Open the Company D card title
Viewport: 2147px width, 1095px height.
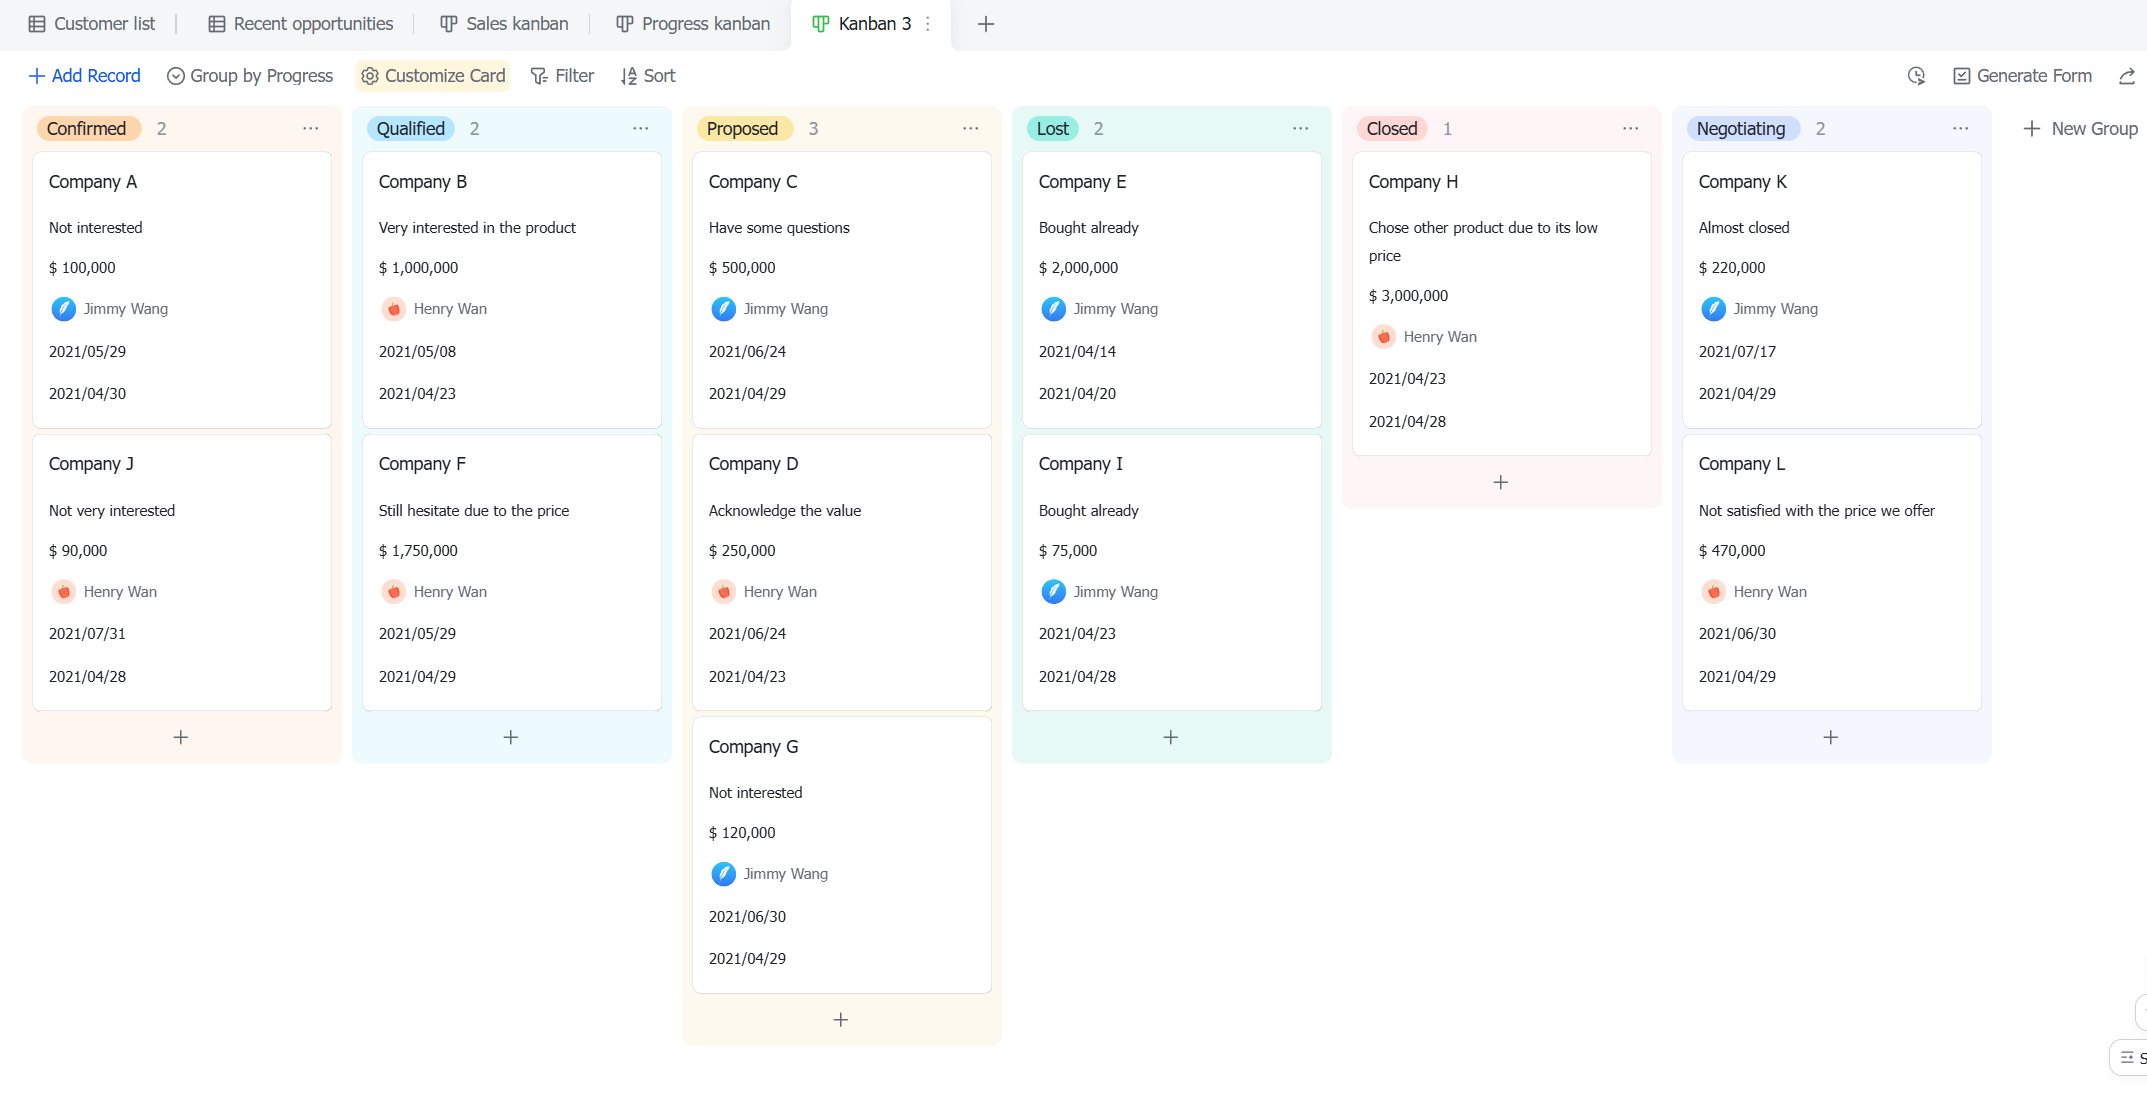754,464
